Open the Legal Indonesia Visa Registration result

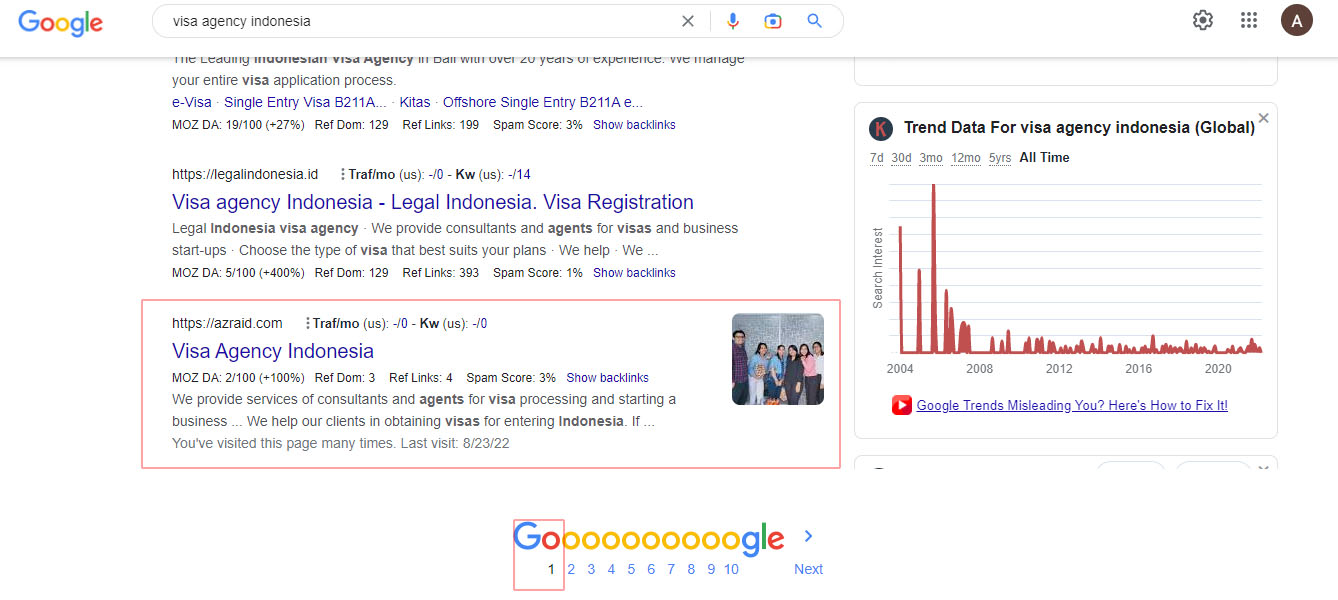coord(432,202)
